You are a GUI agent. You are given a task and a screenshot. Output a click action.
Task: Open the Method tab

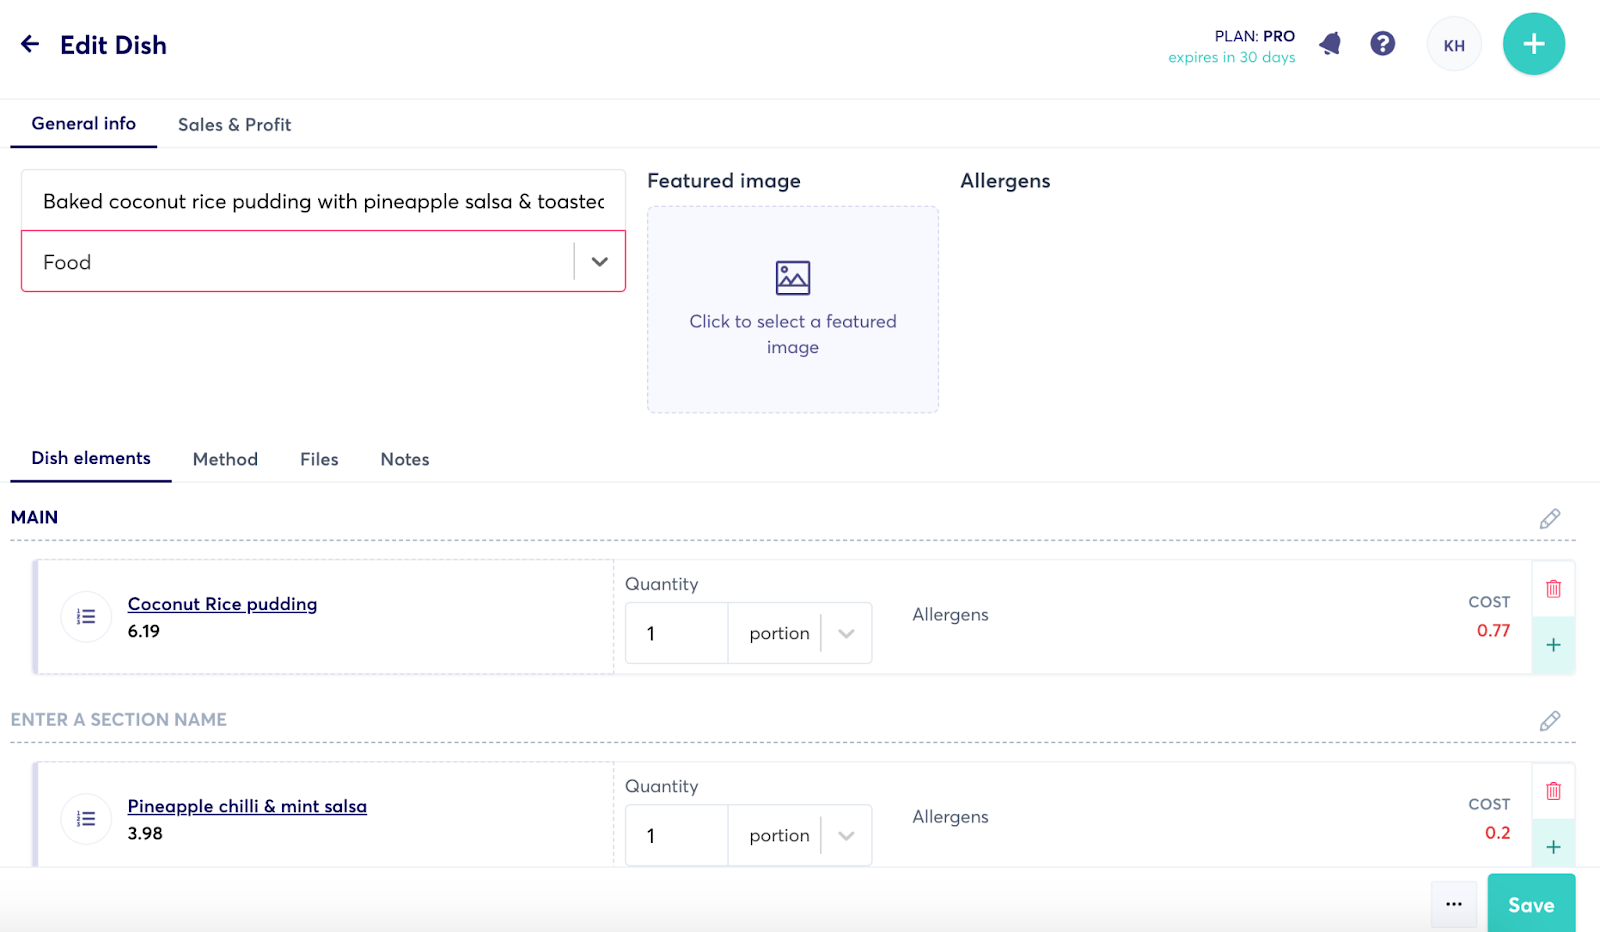coord(225,459)
